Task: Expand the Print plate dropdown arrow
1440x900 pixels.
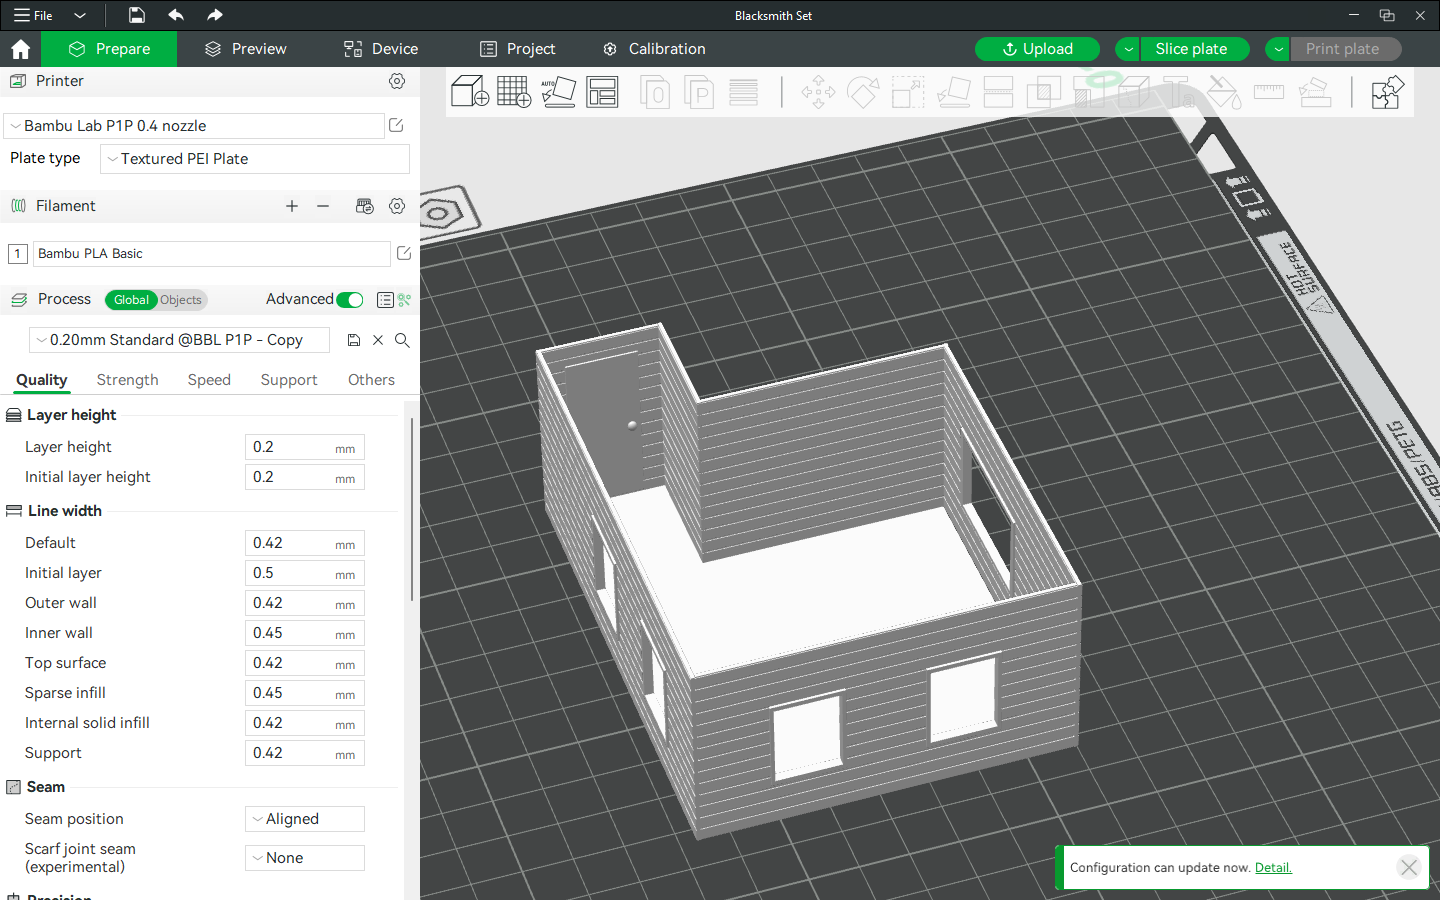Action: click(x=1278, y=49)
